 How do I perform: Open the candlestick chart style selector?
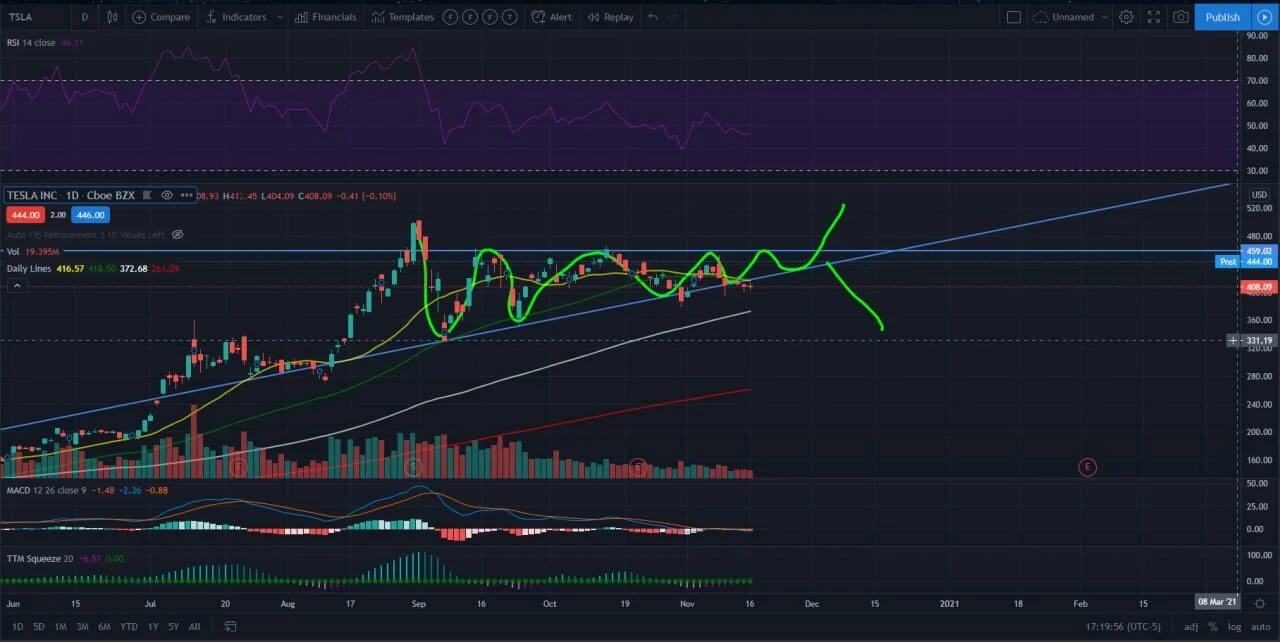click(x=111, y=17)
